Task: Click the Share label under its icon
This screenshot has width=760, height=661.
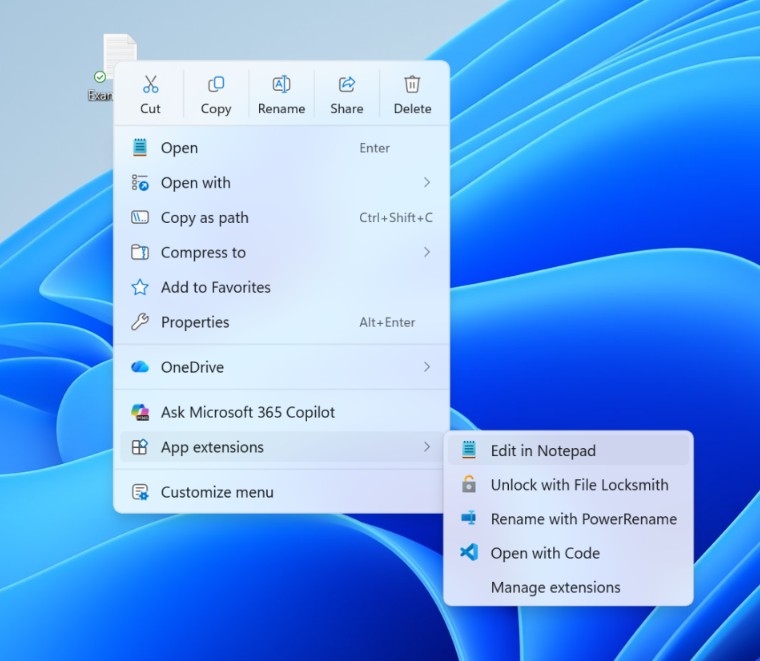Action: (x=347, y=109)
